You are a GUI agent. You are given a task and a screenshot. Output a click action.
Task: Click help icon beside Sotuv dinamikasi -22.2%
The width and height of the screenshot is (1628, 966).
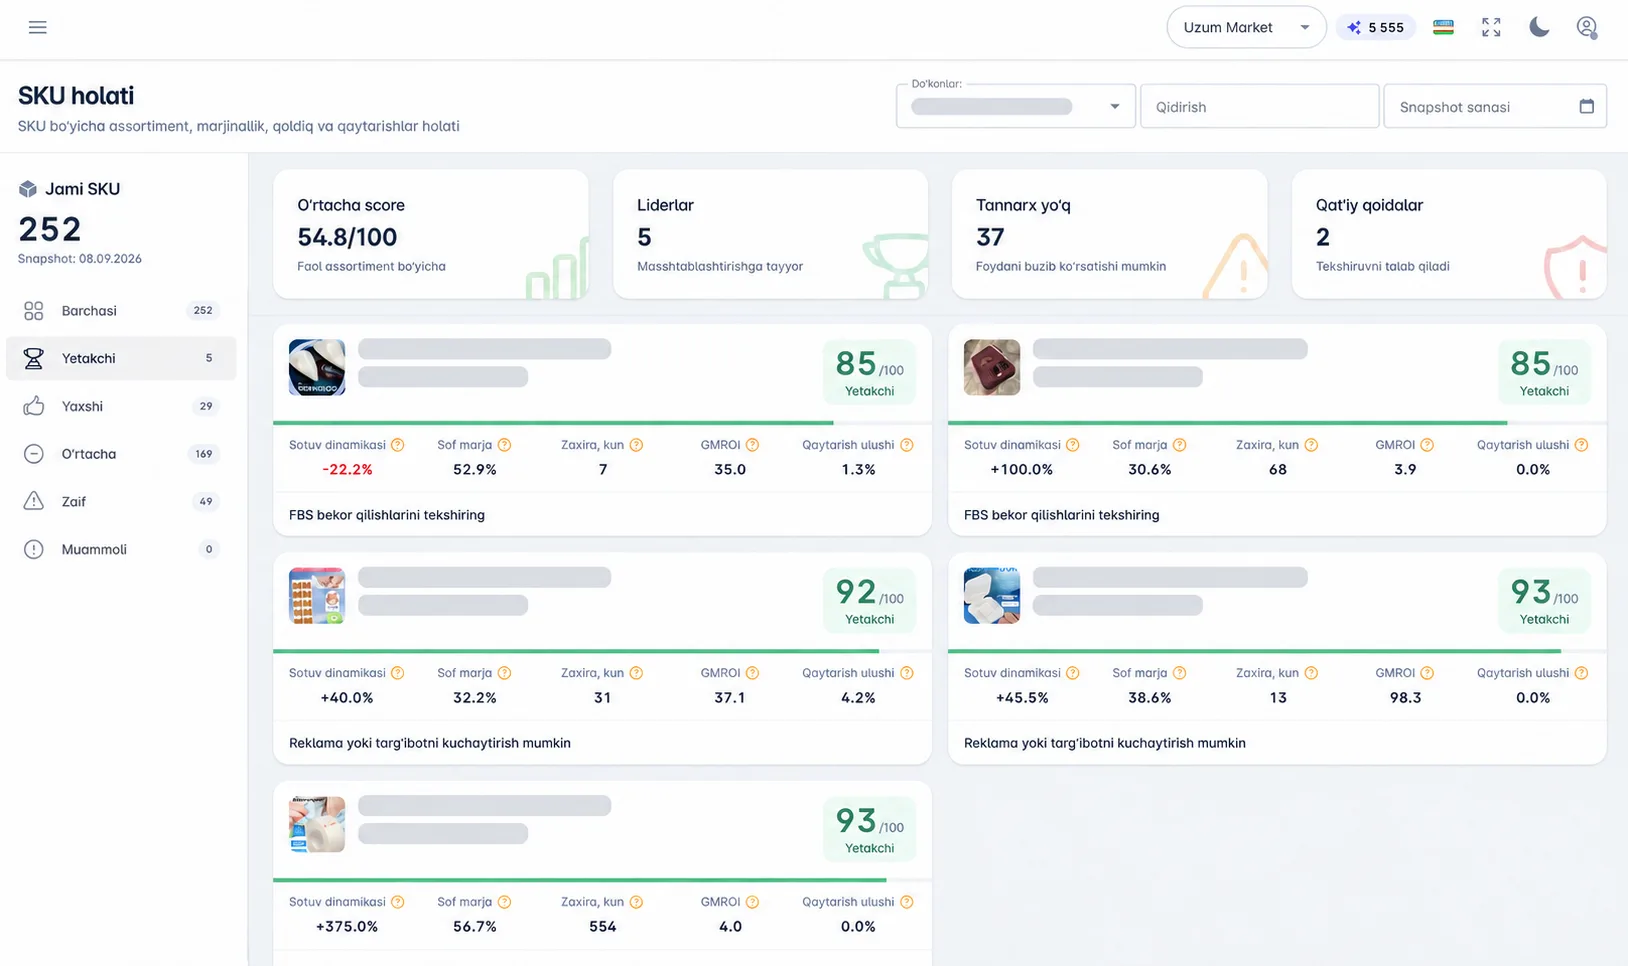click(398, 445)
